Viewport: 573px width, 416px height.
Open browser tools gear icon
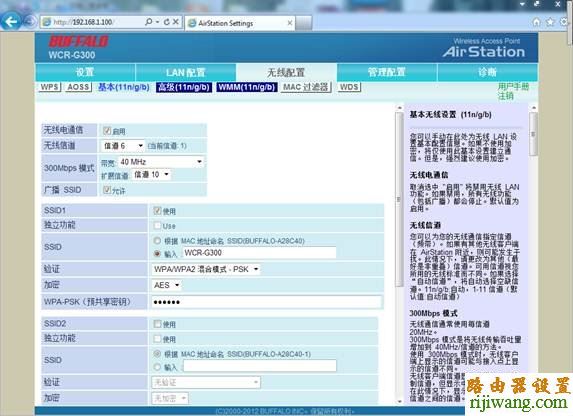[x=564, y=22]
